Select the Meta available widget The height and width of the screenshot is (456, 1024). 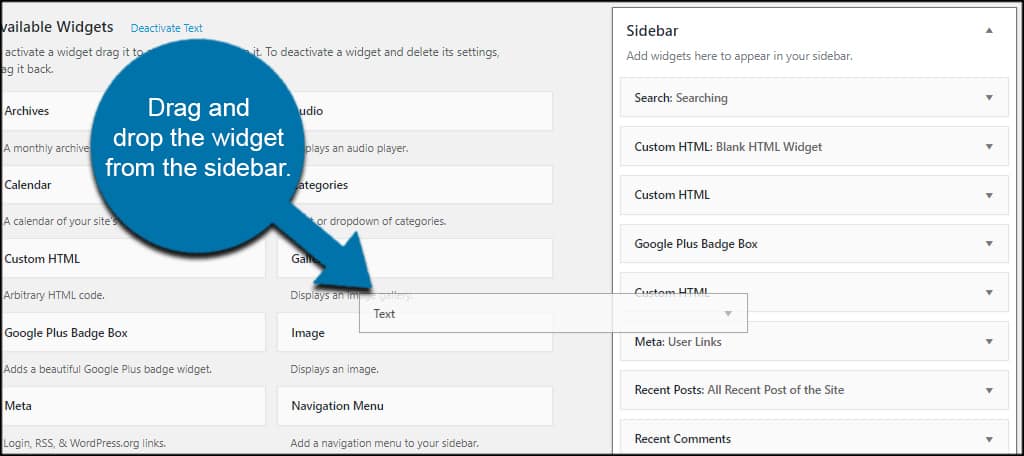[x=133, y=406]
